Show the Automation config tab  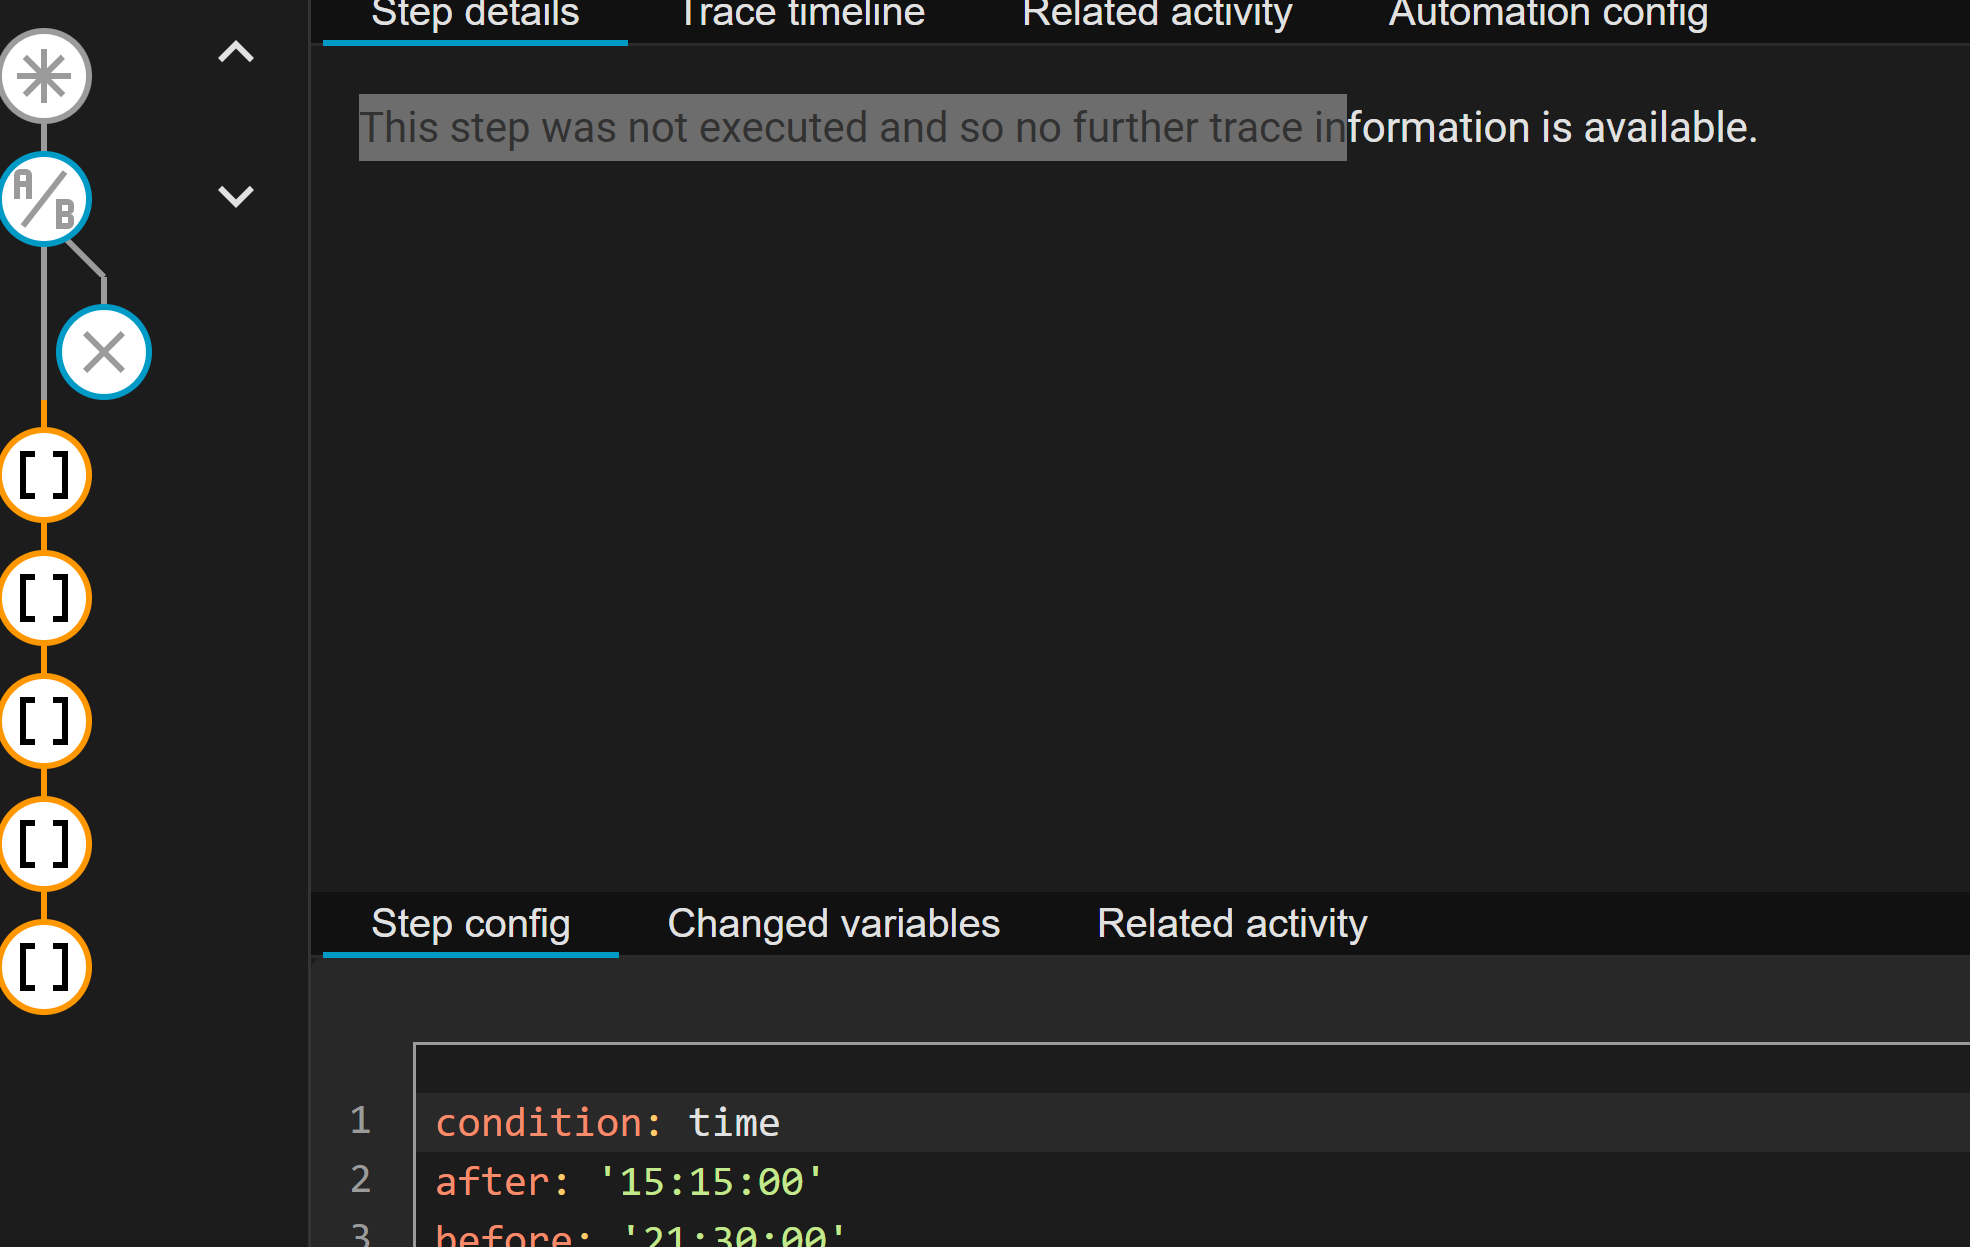point(1548,15)
